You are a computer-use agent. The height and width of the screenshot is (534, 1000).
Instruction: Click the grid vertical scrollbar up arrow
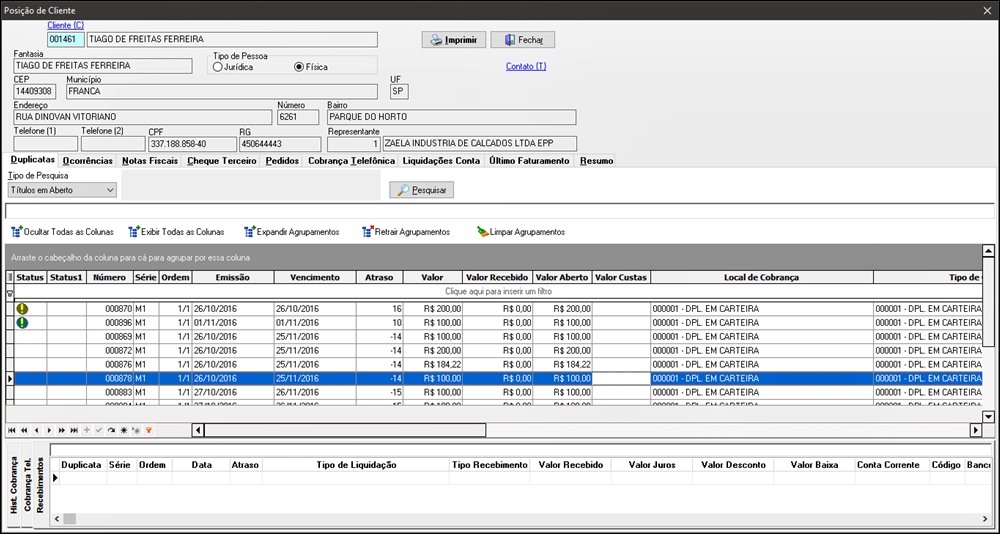[x=989, y=251]
